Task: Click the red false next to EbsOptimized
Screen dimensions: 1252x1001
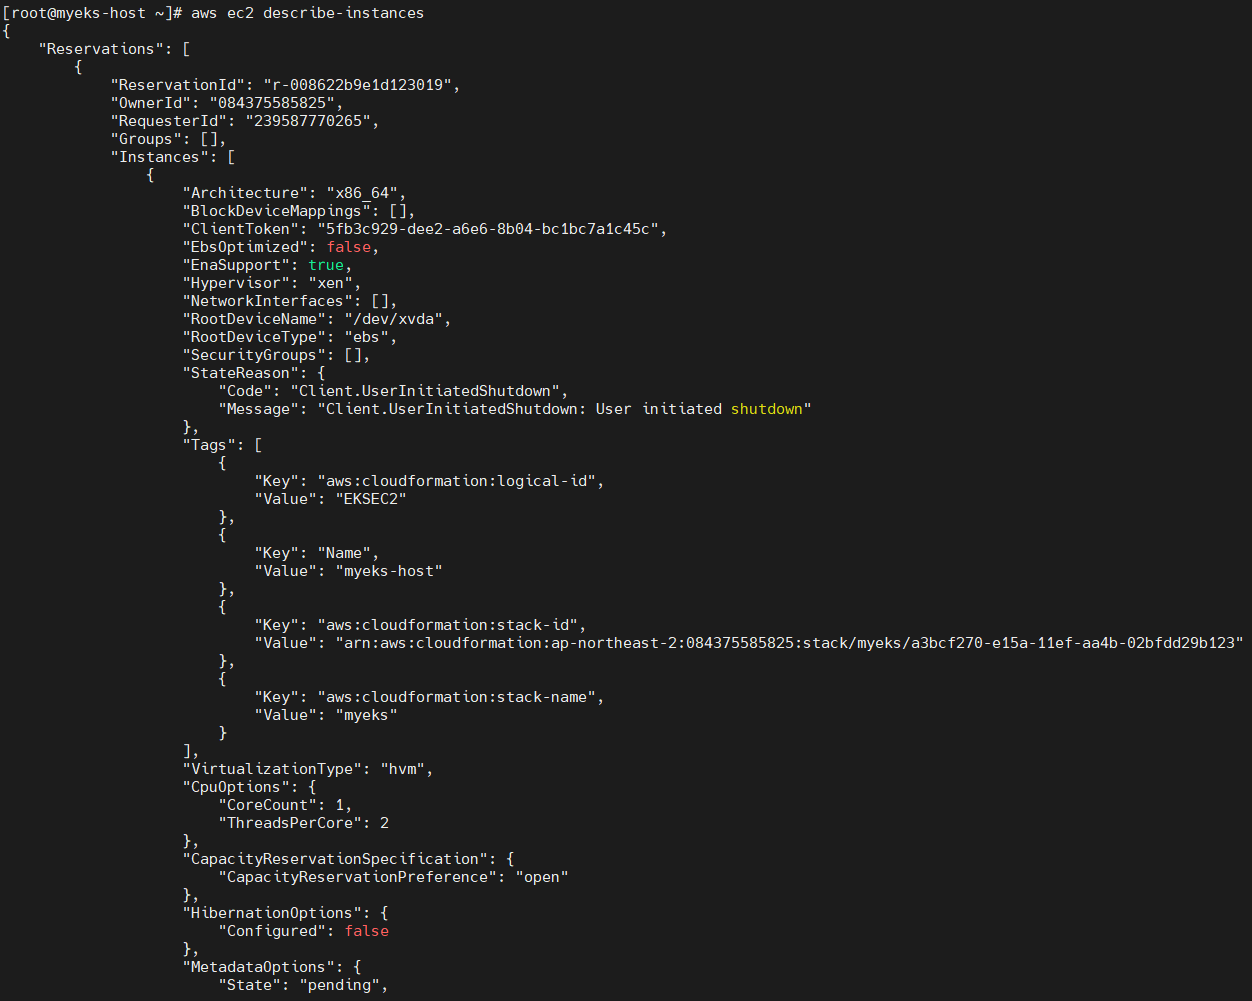Action: pos(348,247)
